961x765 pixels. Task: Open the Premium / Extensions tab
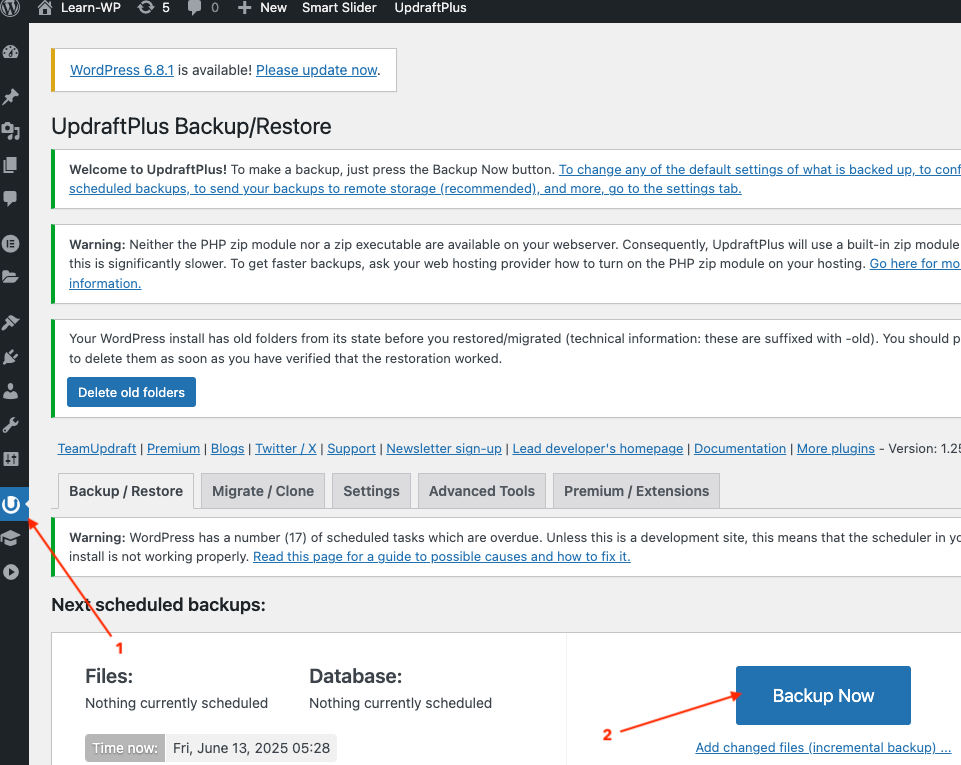click(636, 491)
